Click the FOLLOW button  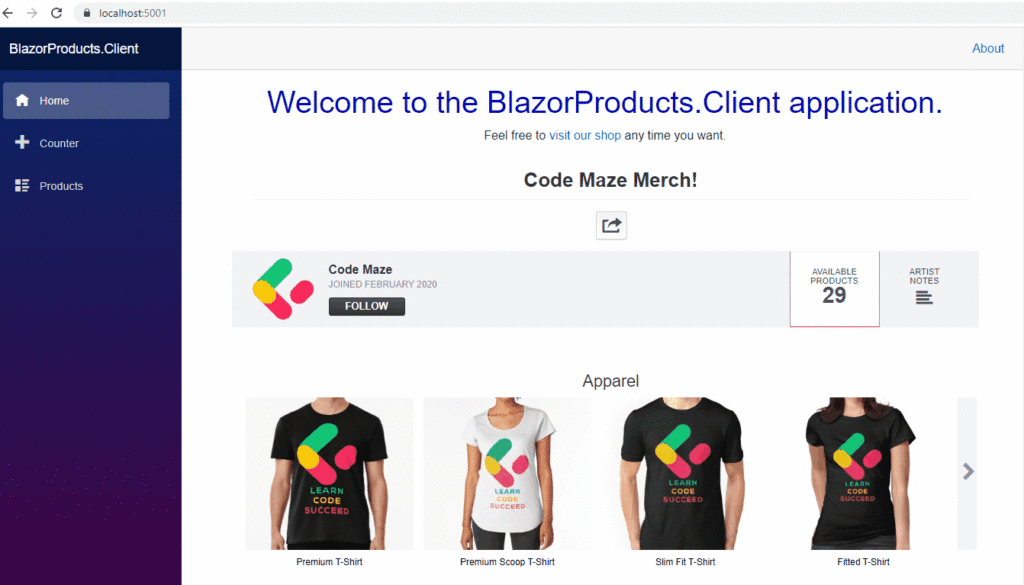coord(366,306)
